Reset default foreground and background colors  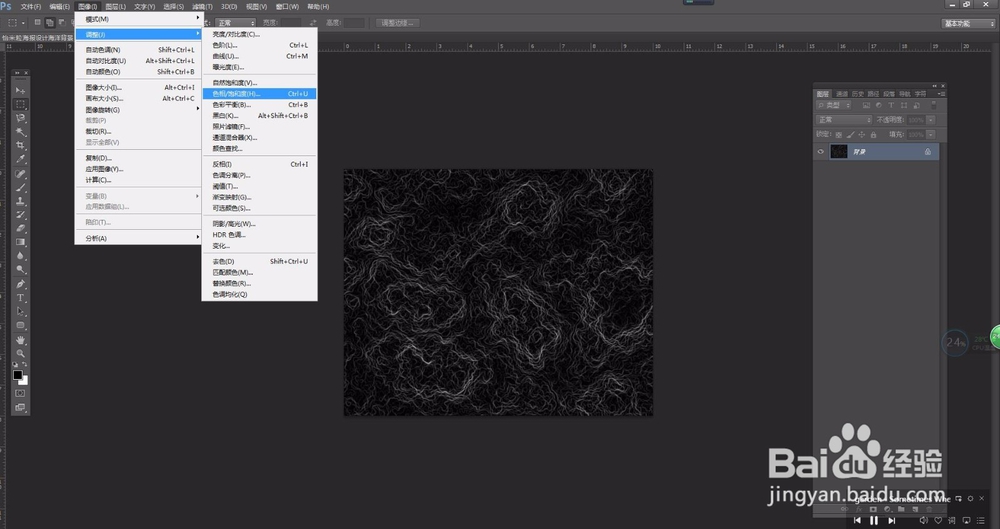coord(16,365)
